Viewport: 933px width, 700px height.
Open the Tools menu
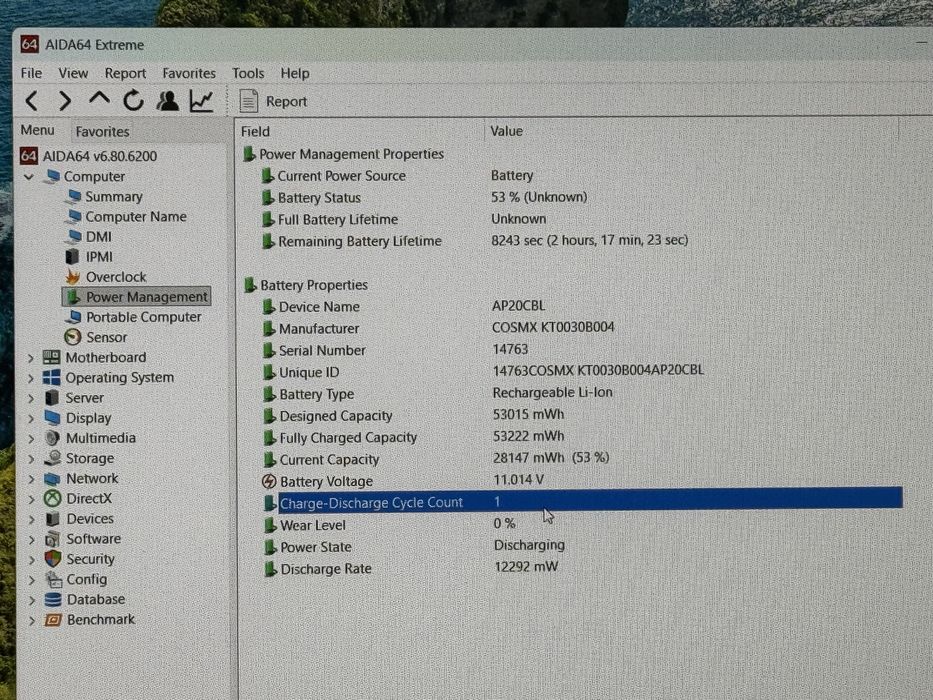click(x=248, y=73)
